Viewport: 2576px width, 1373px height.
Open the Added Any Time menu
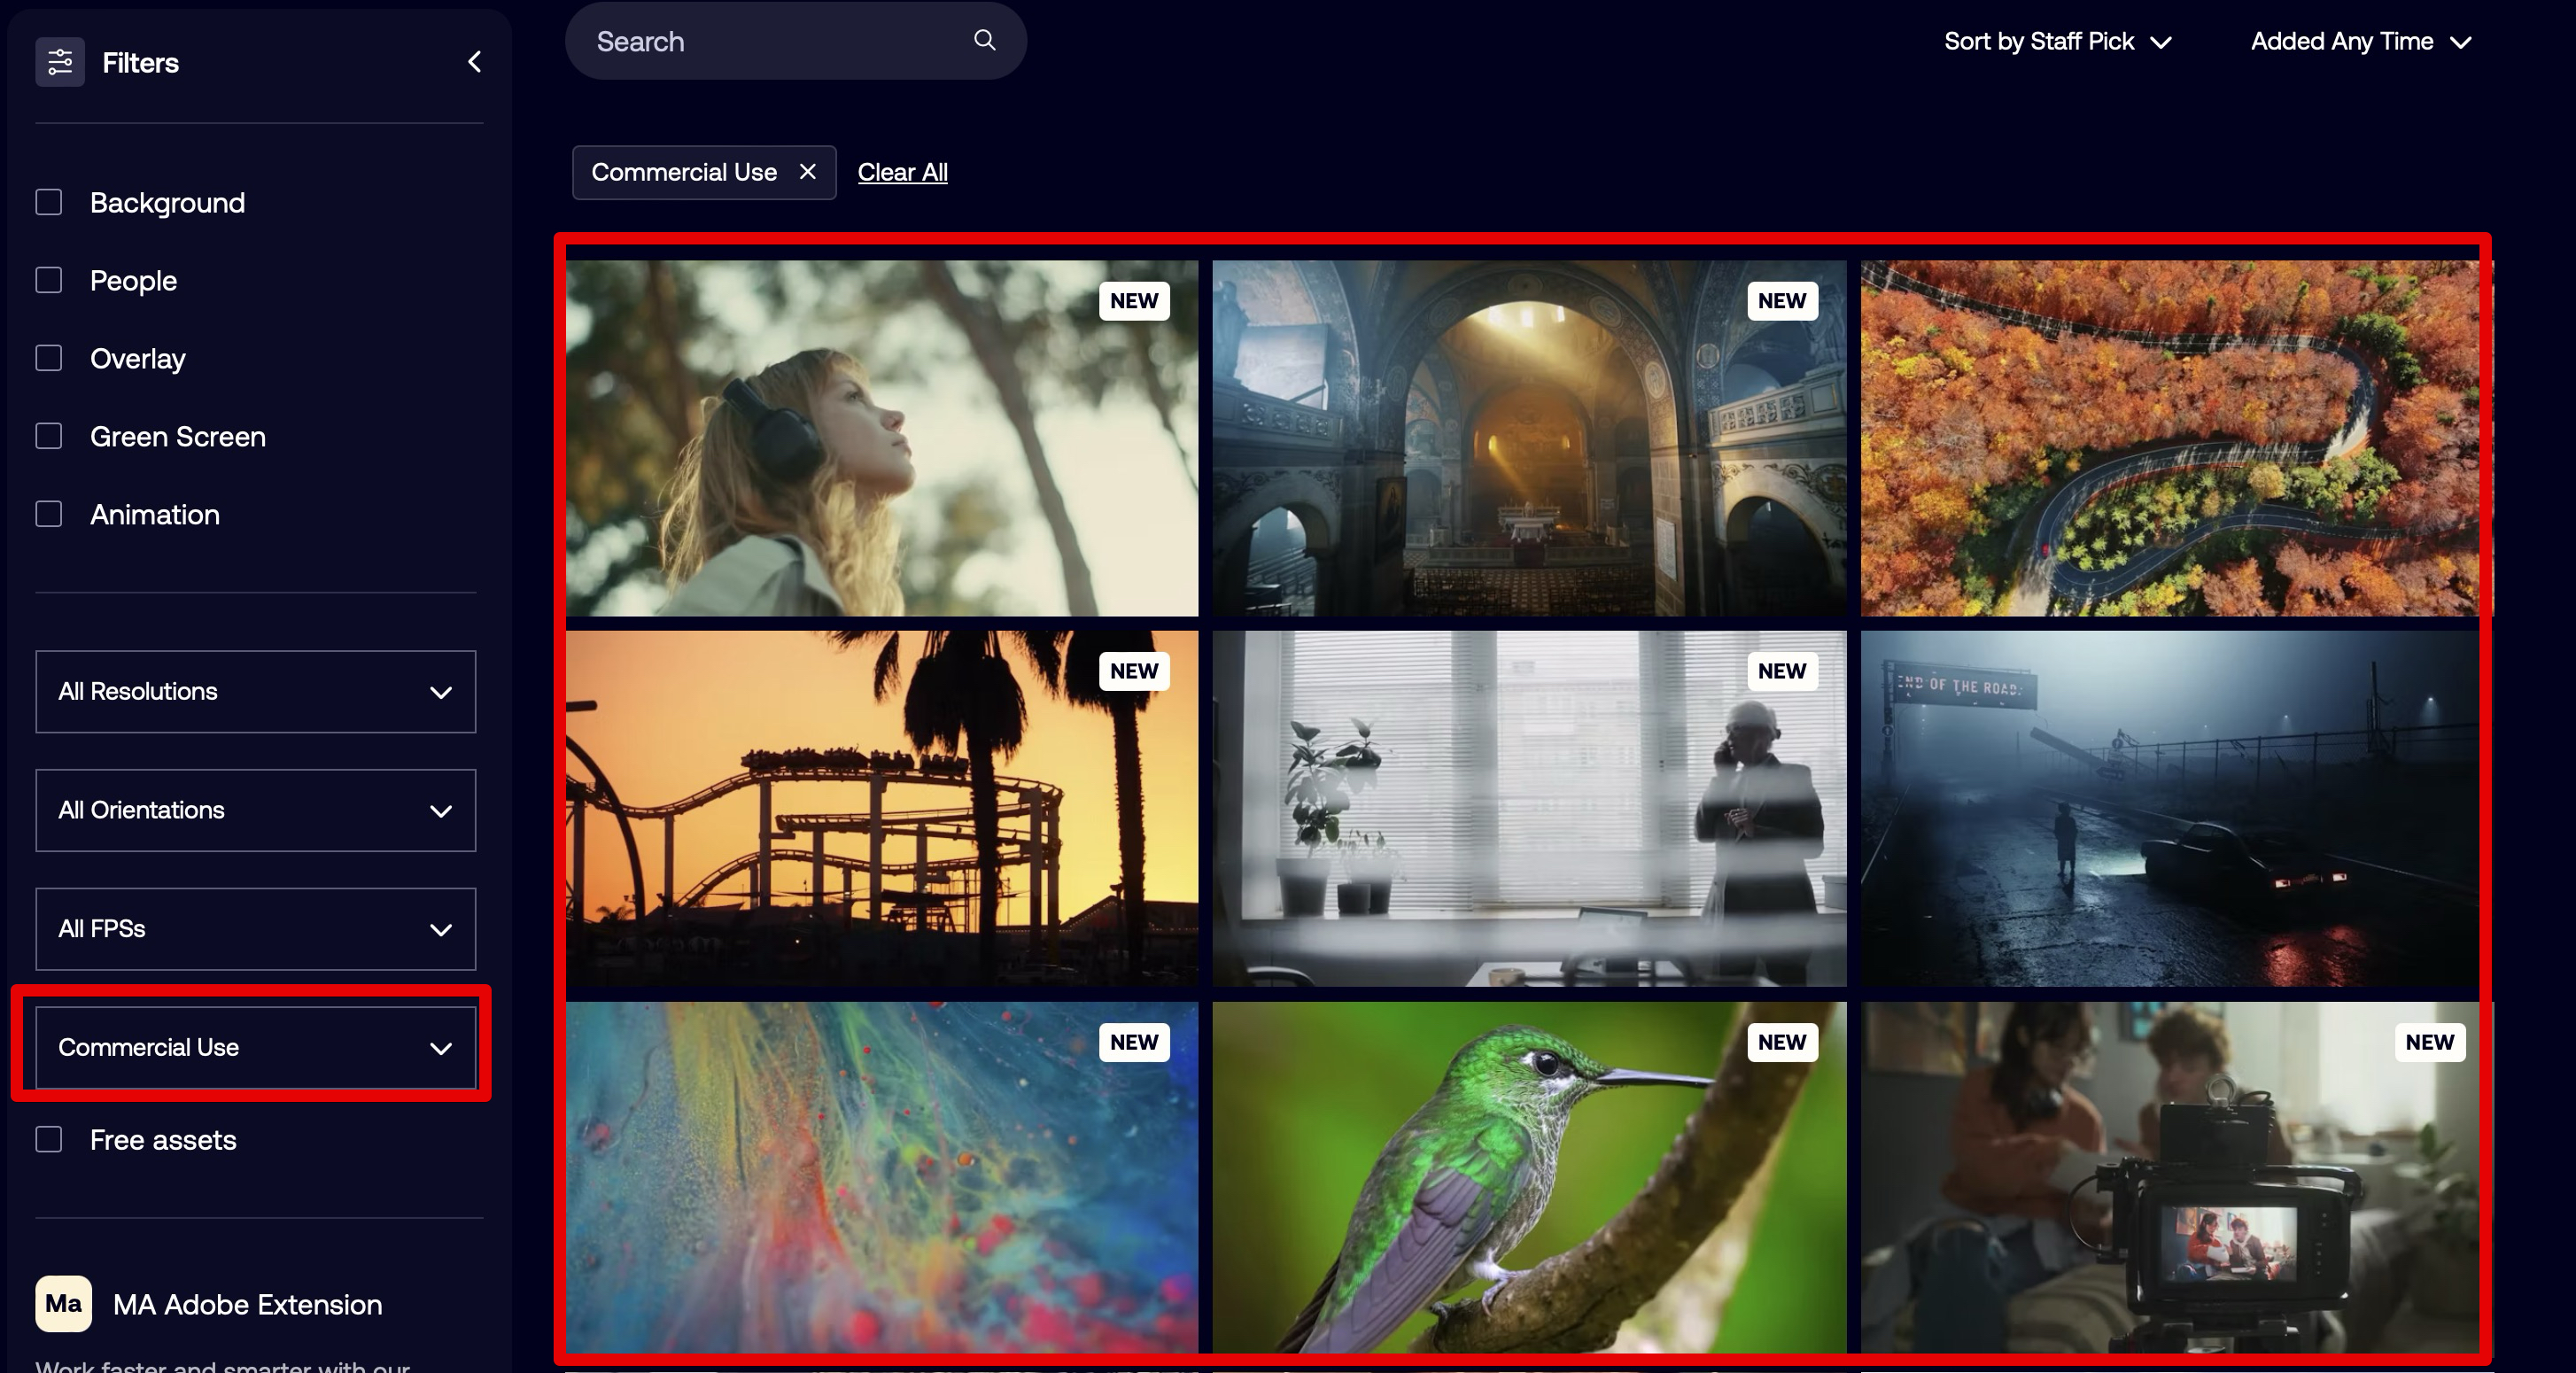coord(2360,42)
